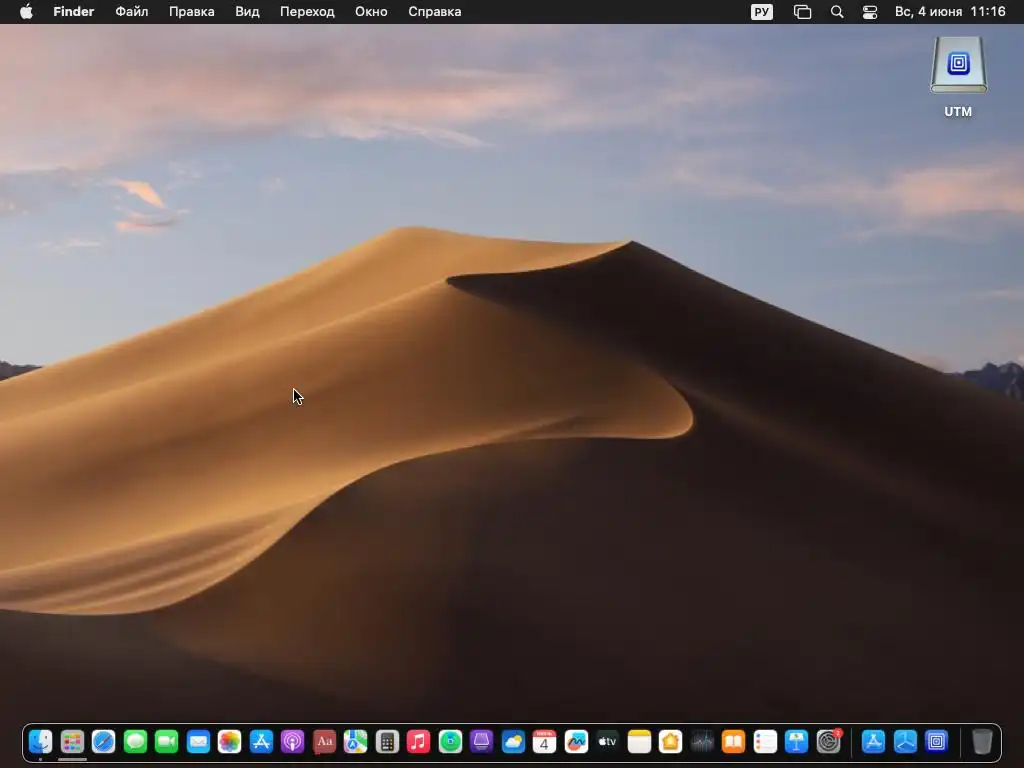The width and height of the screenshot is (1024, 768).
Task: Open the Apple TV app
Action: pyautogui.click(x=607, y=741)
